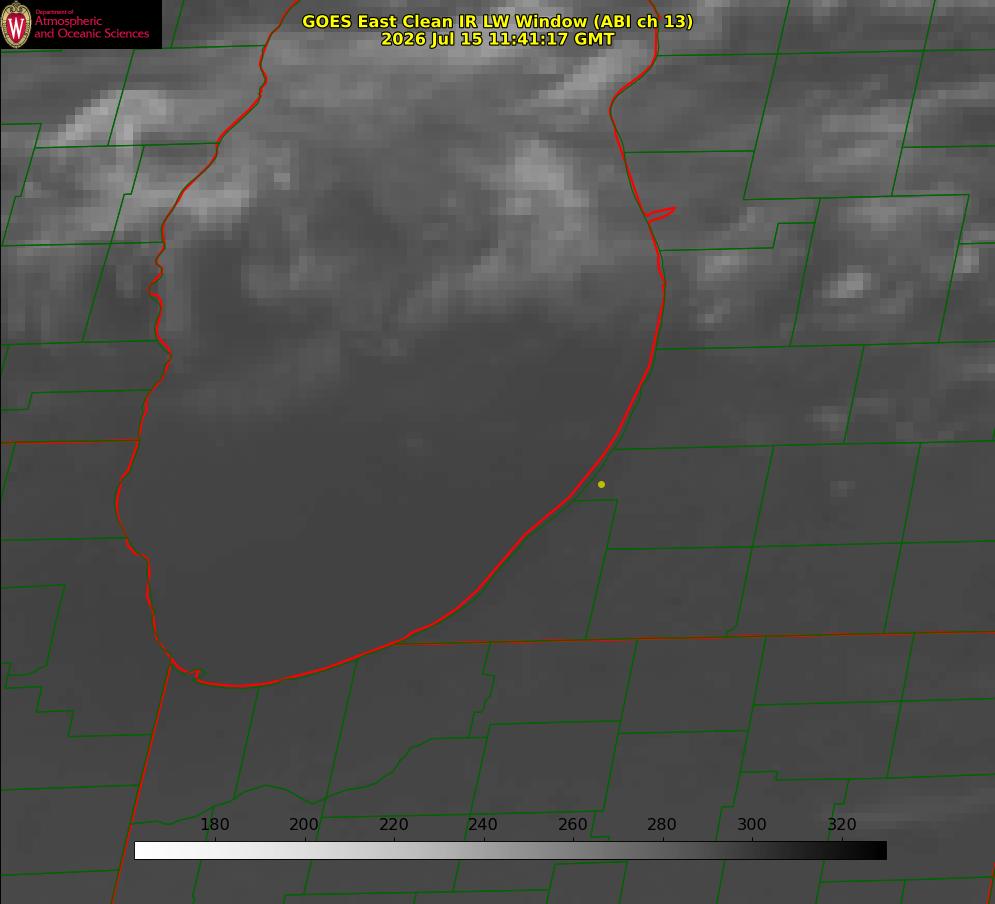Screen dimensions: 995x904
Task: Click the yellow dot location marker
Action: click(x=601, y=484)
